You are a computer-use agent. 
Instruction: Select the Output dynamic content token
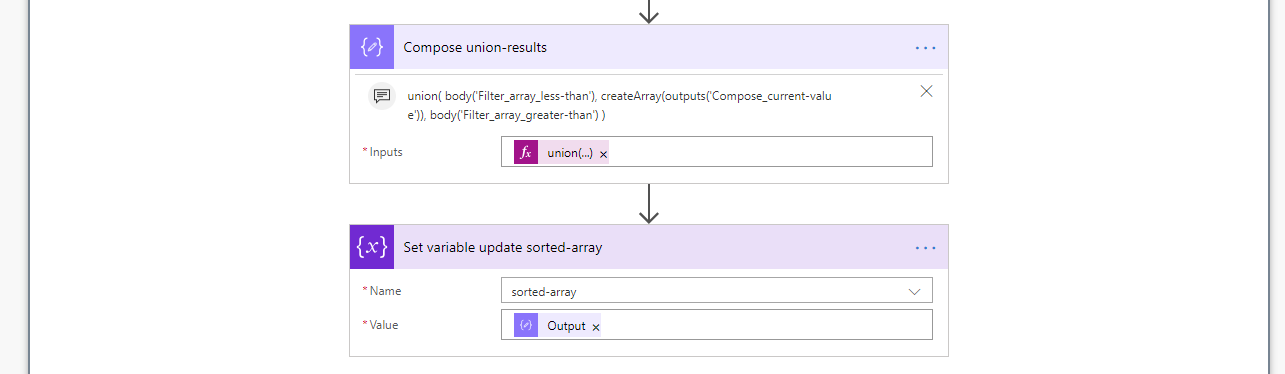tap(566, 325)
